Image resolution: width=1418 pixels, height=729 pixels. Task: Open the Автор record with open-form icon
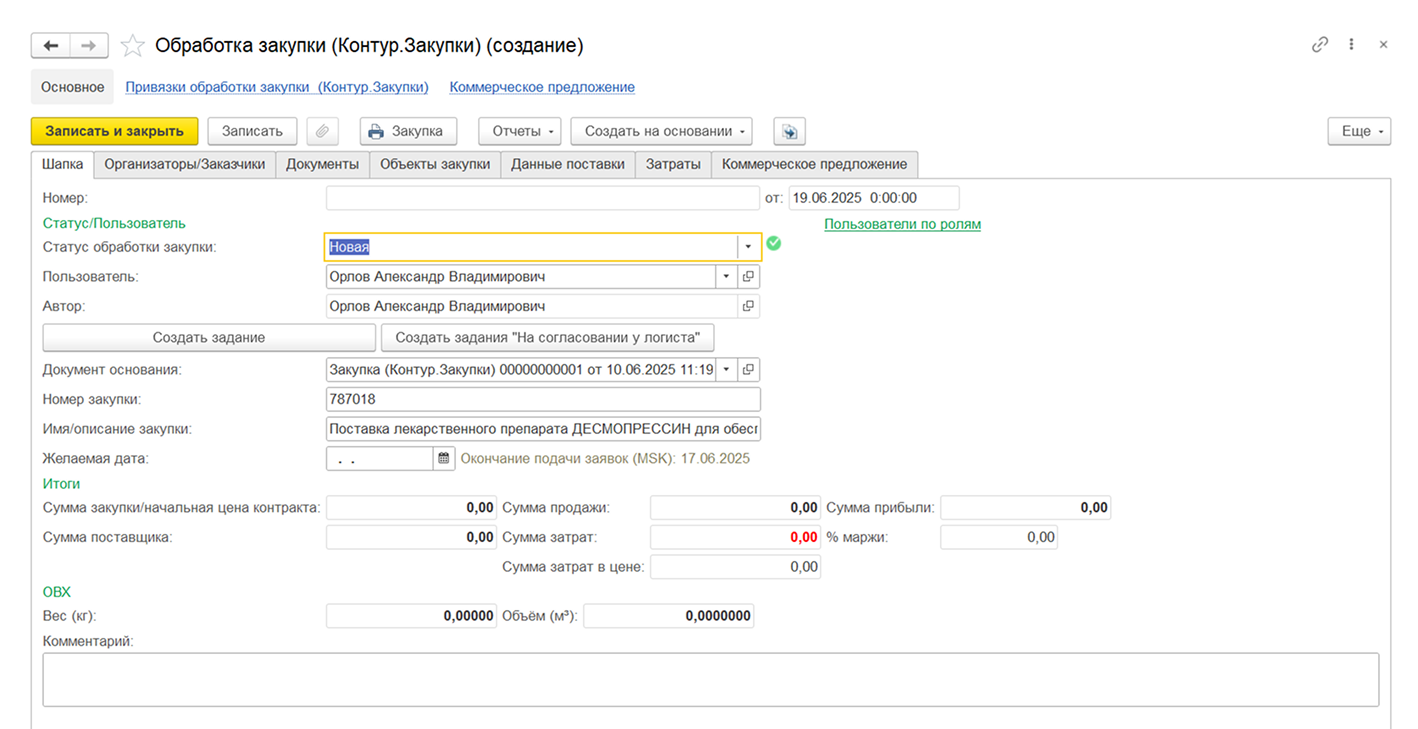[x=748, y=306]
